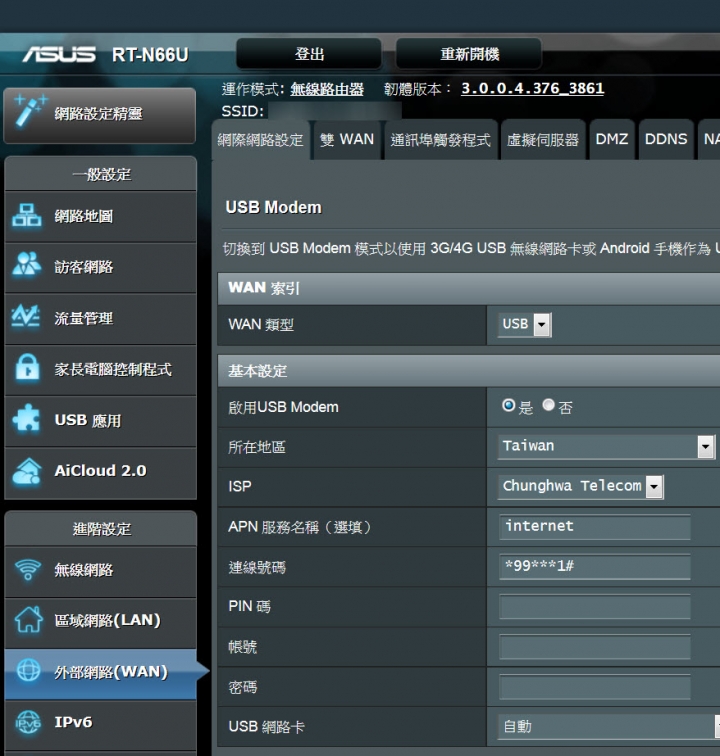Switch to the DDNS tab
720x756 pixels.
point(666,140)
